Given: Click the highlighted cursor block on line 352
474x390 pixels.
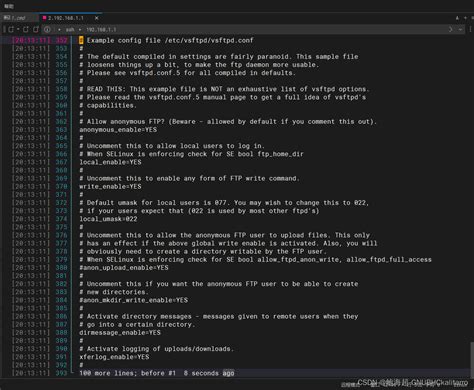Looking at the screenshot, I should click(81, 40).
